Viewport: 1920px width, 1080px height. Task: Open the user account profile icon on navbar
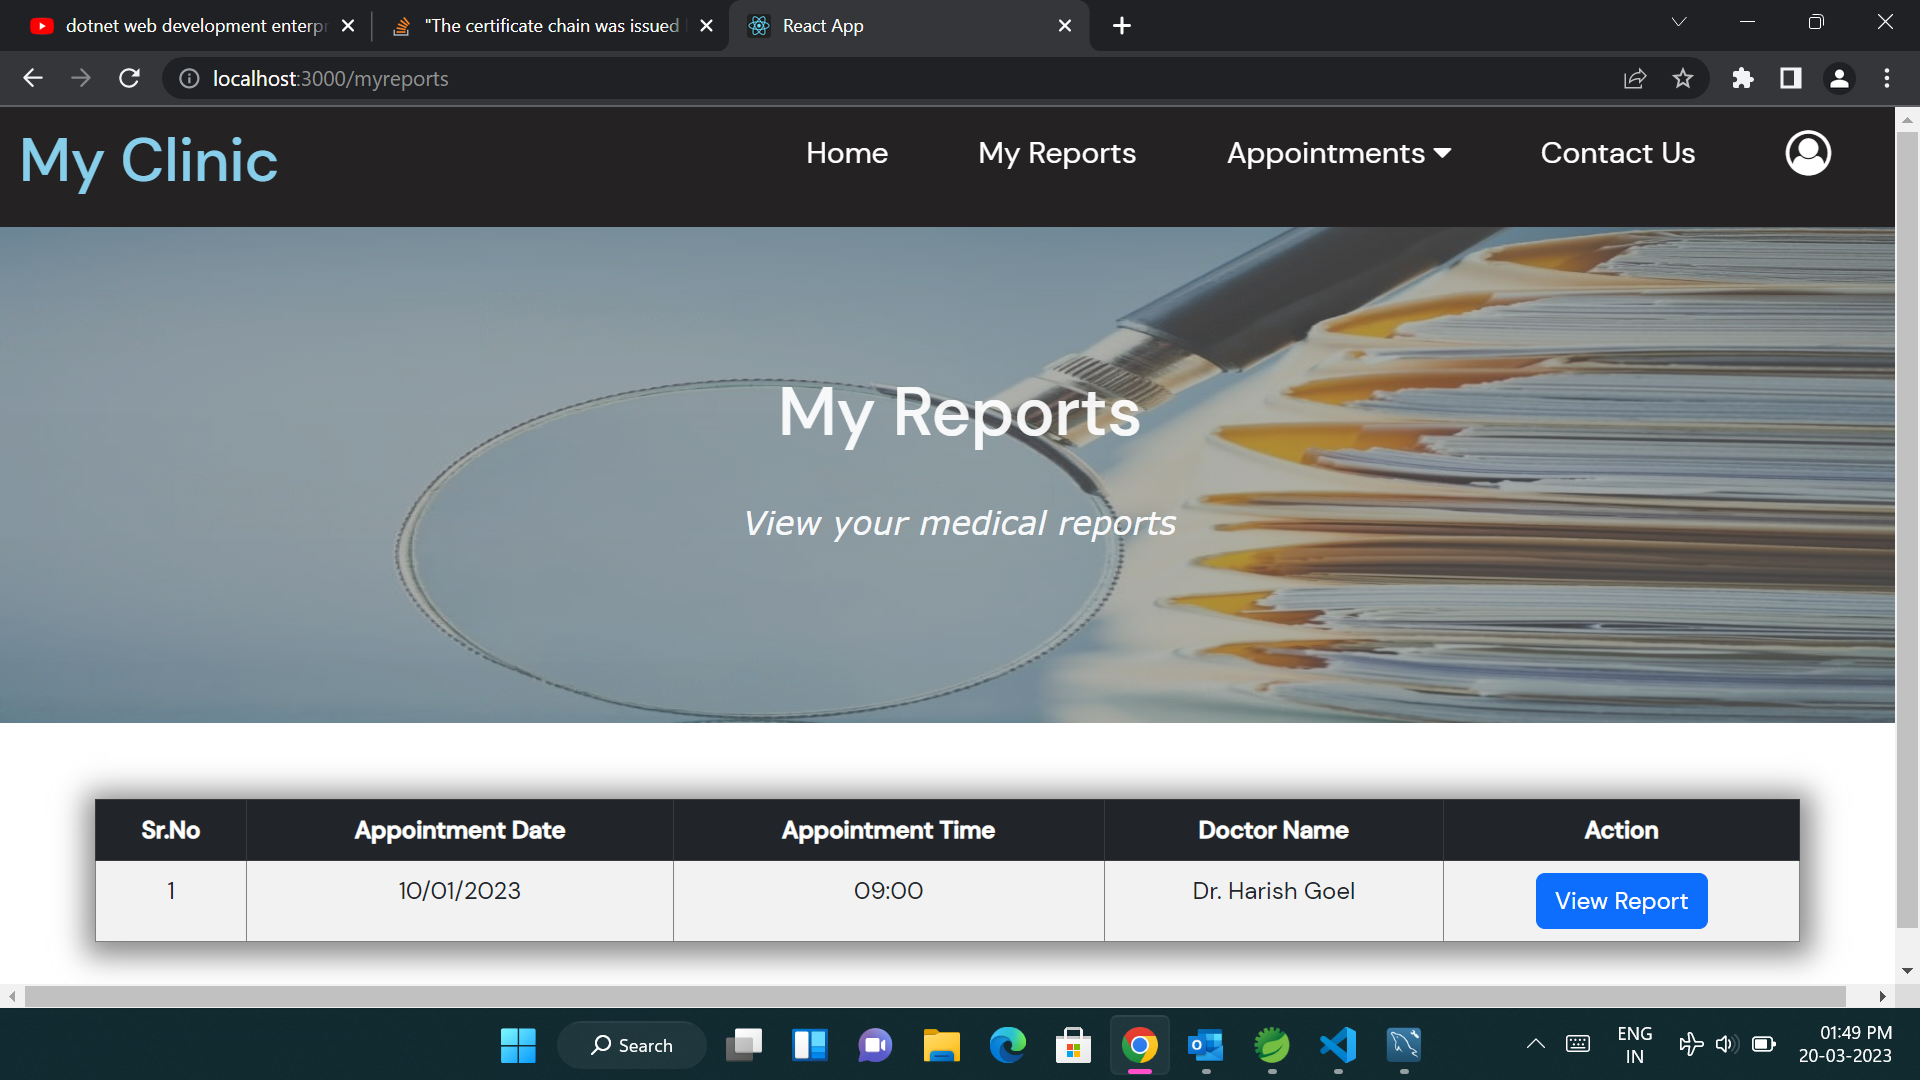(x=1807, y=152)
